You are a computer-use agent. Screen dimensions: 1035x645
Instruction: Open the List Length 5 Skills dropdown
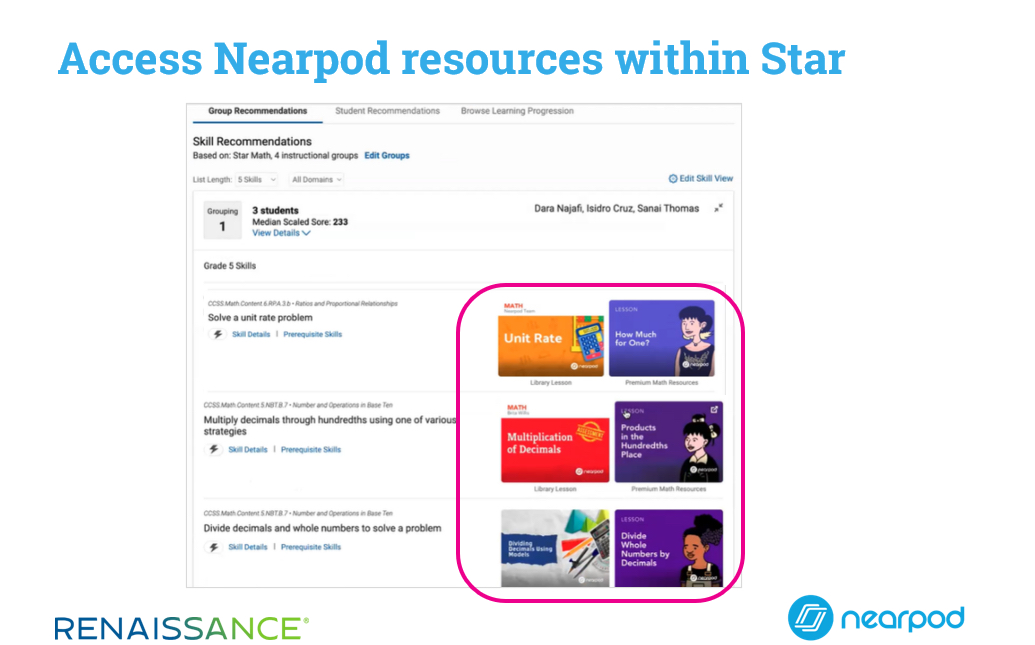pos(257,180)
